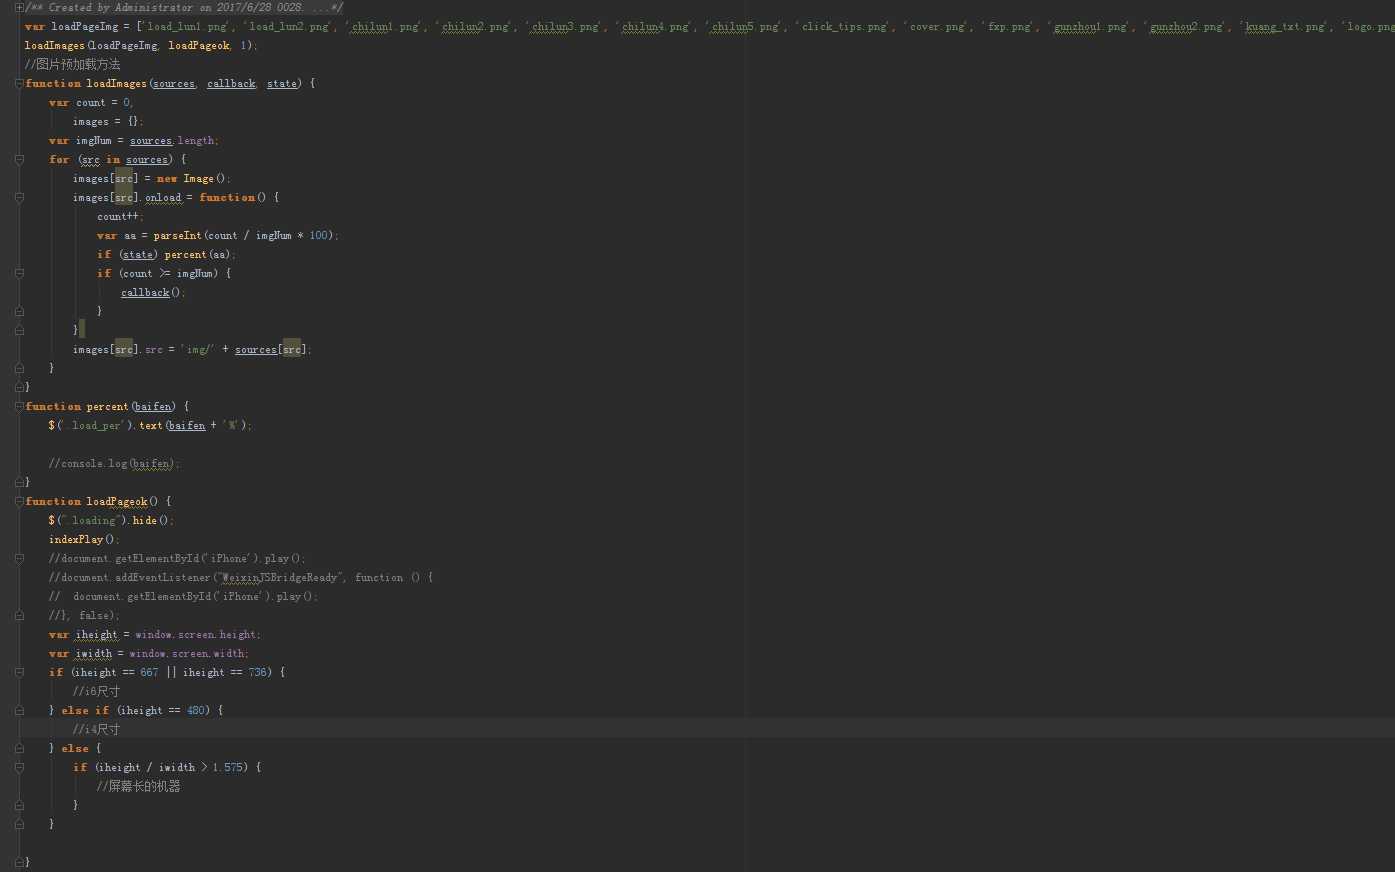Viewport: 1395px width, 872px height.
Task: Collapse the onload function fold marker
Action: point(19,197)
